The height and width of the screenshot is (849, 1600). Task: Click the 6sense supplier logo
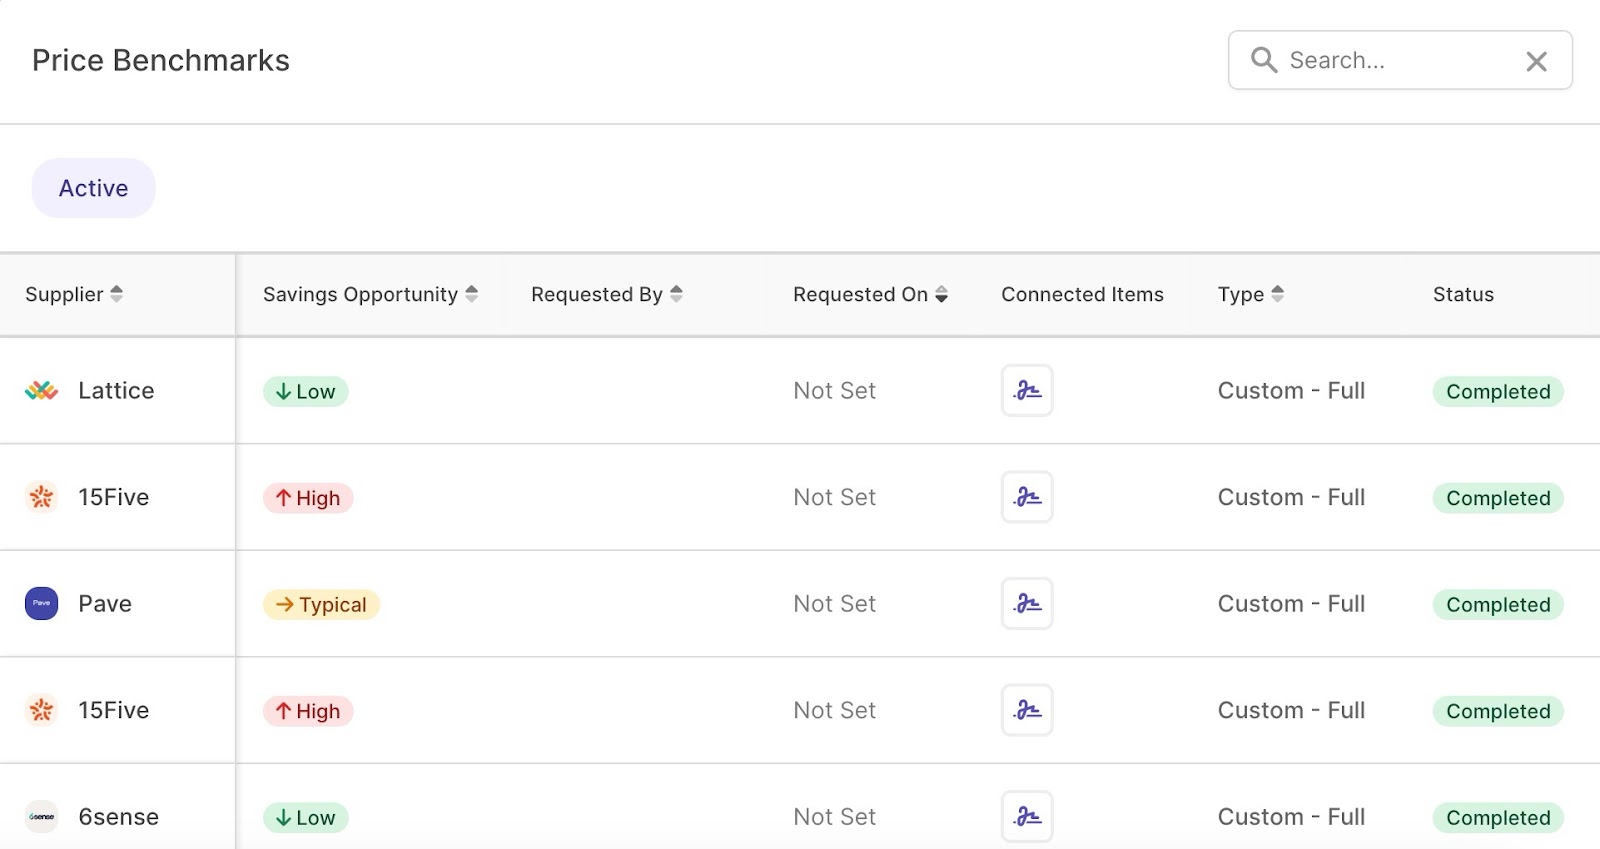(x=41, y=816)
